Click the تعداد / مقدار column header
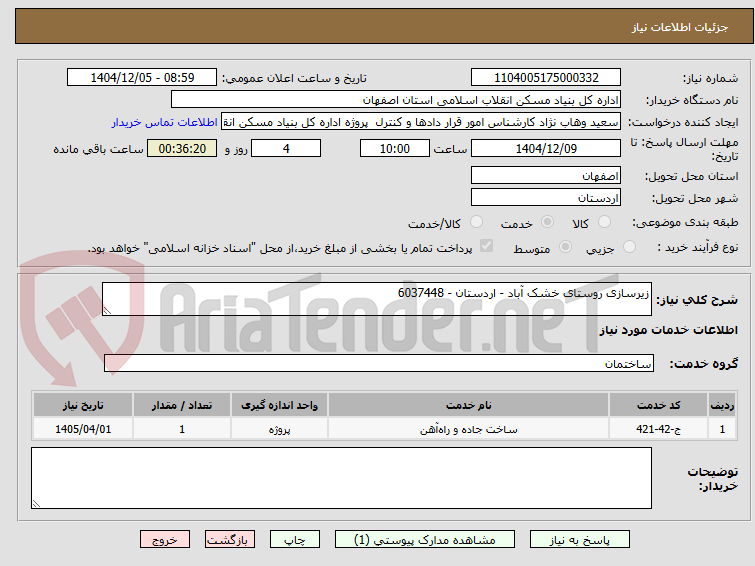755x566 pixels. point(182,405)
